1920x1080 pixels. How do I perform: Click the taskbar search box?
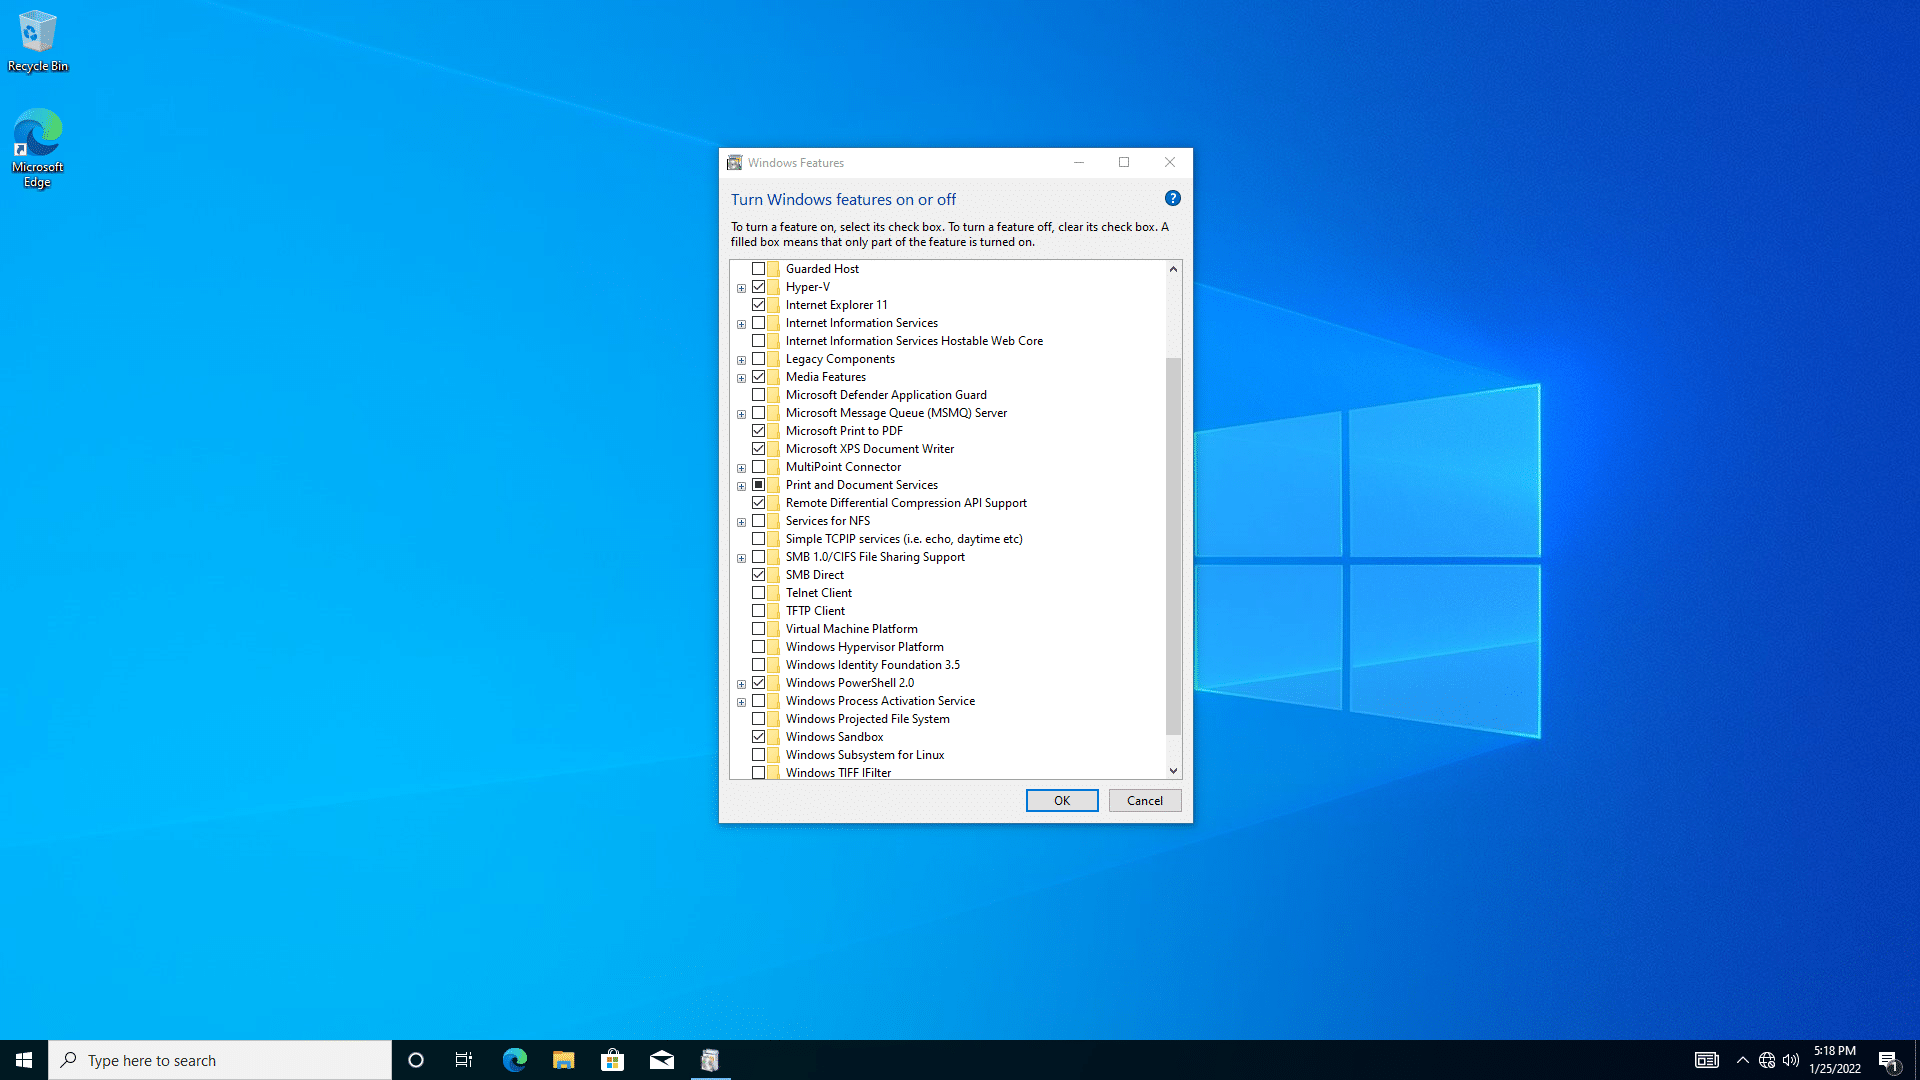pos(220,1060)
